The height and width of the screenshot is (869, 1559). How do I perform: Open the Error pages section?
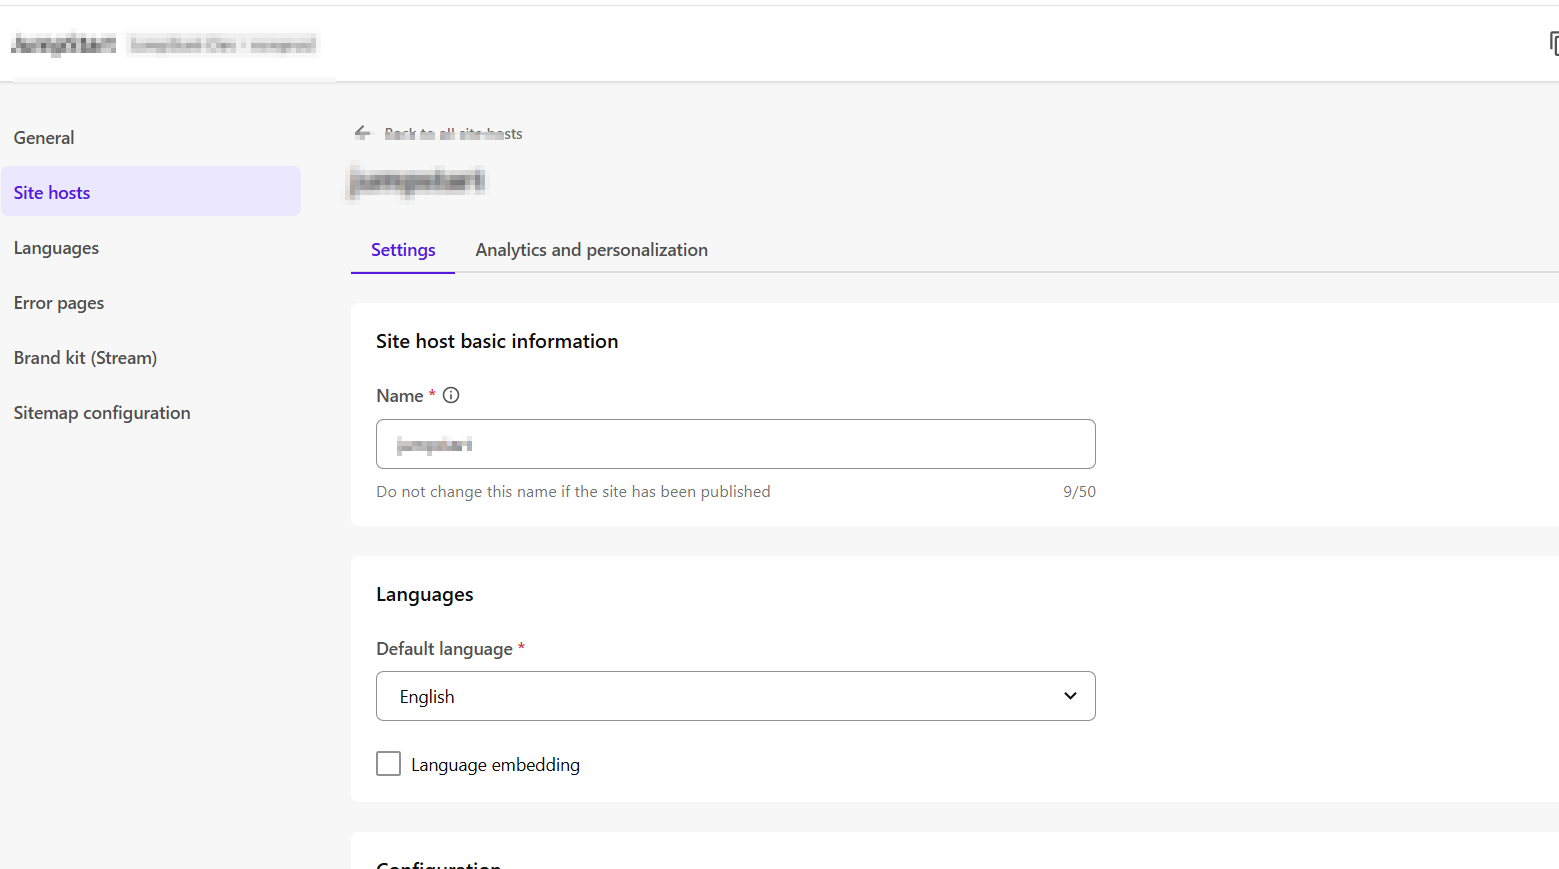[58, 302]
